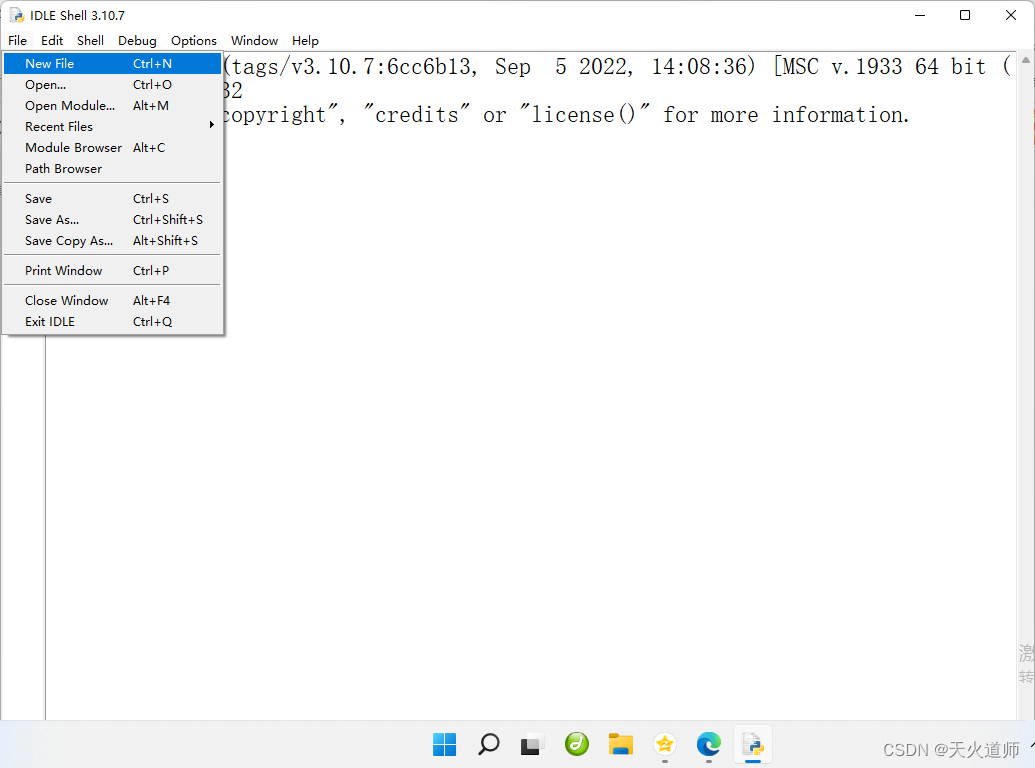The image size is (1035, 768).
Task: Choose Save in the File menu
Action: point(112,199)
